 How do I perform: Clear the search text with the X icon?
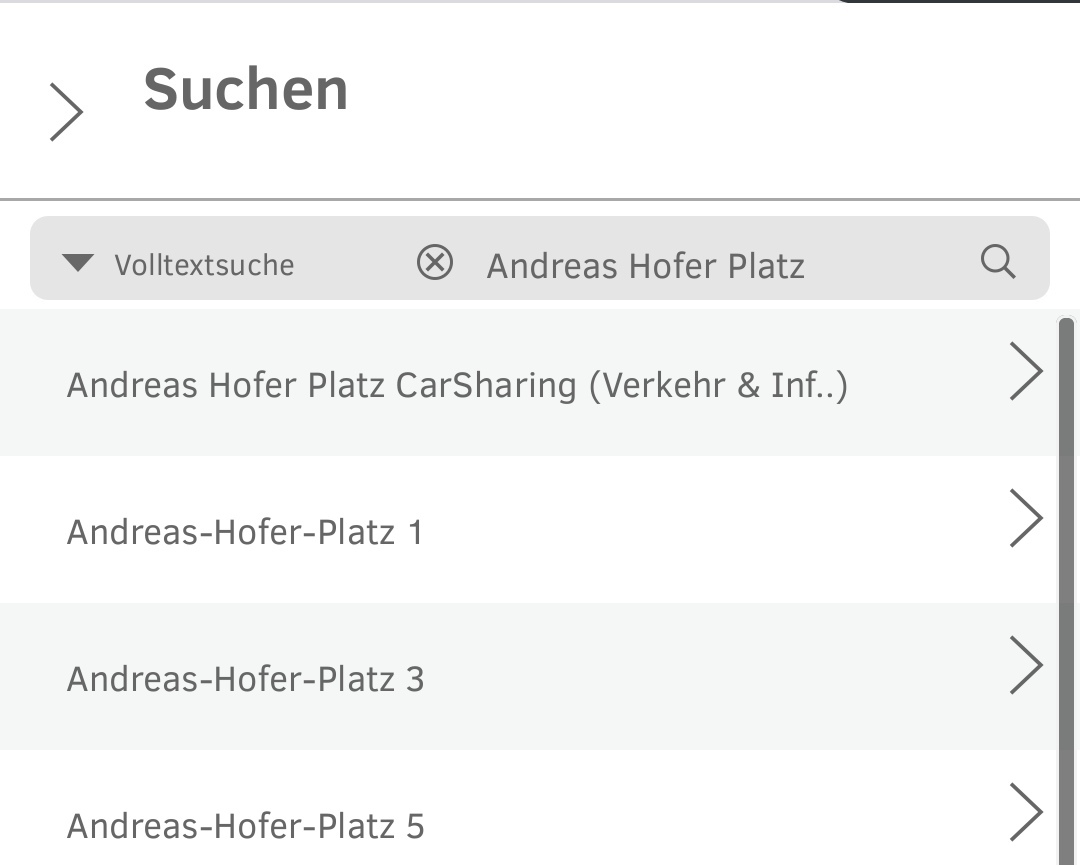435,262
